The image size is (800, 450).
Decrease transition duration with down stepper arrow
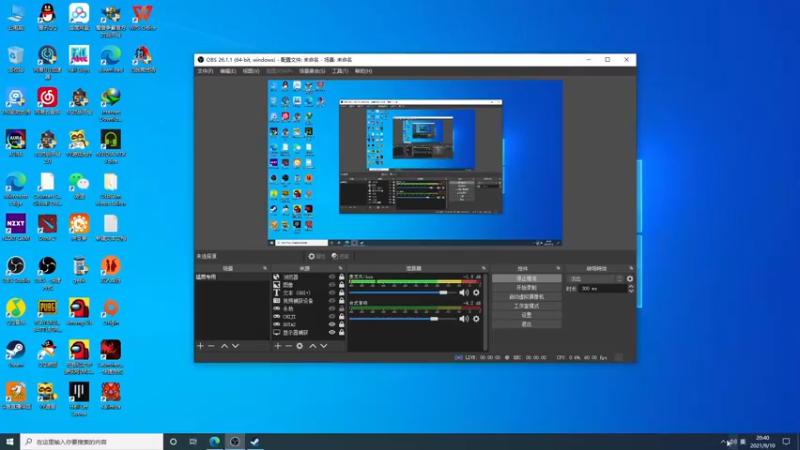click(x=631, y=291)
